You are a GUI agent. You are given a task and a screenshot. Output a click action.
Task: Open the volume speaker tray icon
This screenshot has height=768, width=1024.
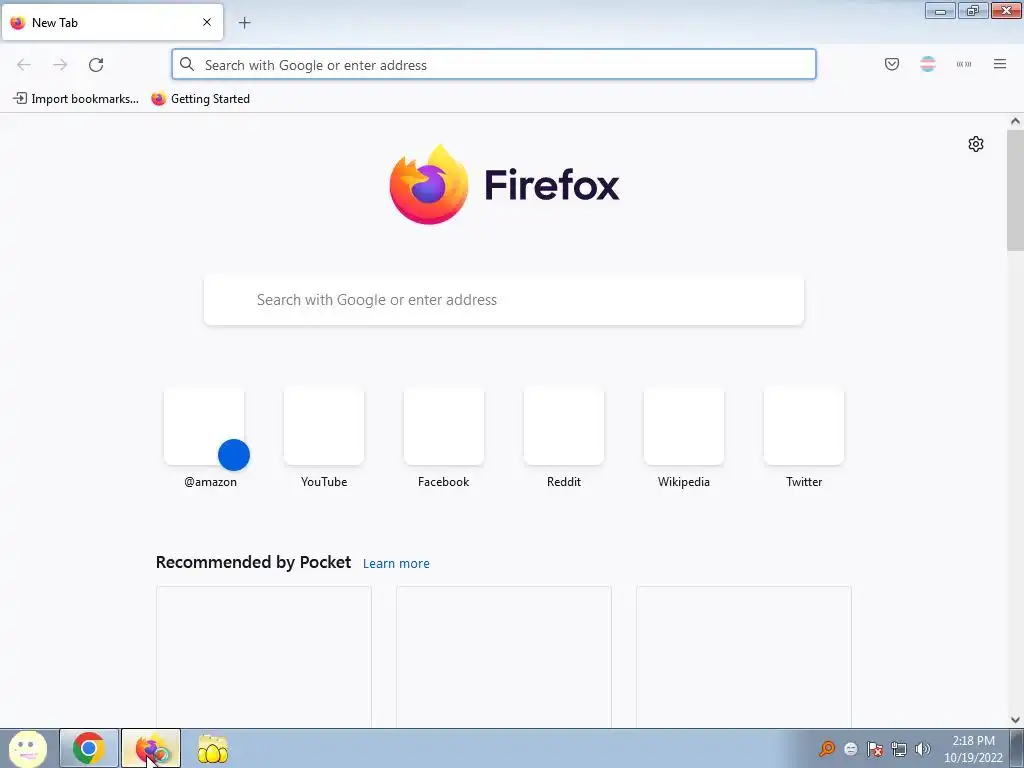(923, 748)
